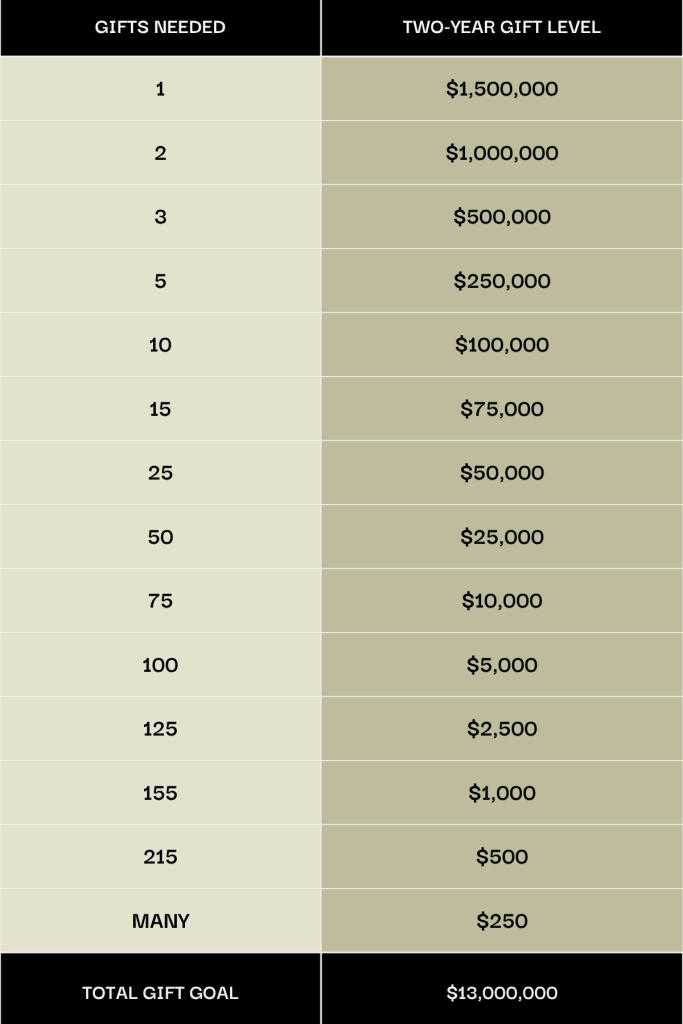Click the 100 gifts needed cell

click(x=160, y=665)
